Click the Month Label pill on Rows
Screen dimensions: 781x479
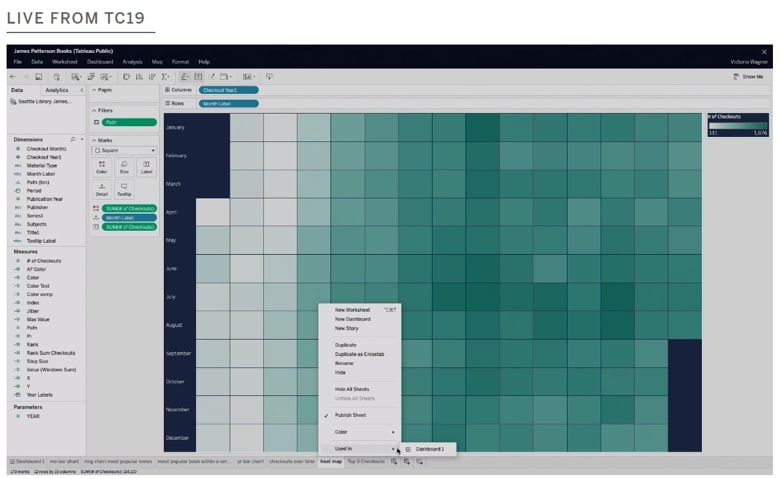click(229, 104)
